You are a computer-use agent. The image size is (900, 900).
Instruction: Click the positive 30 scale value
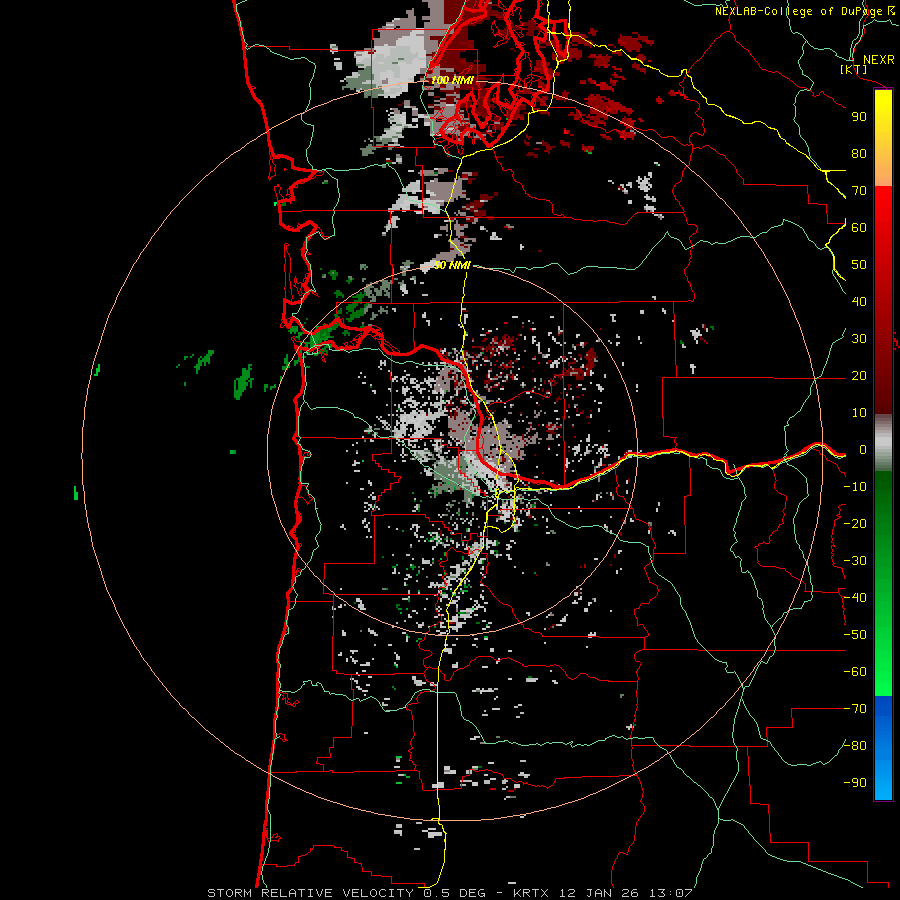pos(859,339)
